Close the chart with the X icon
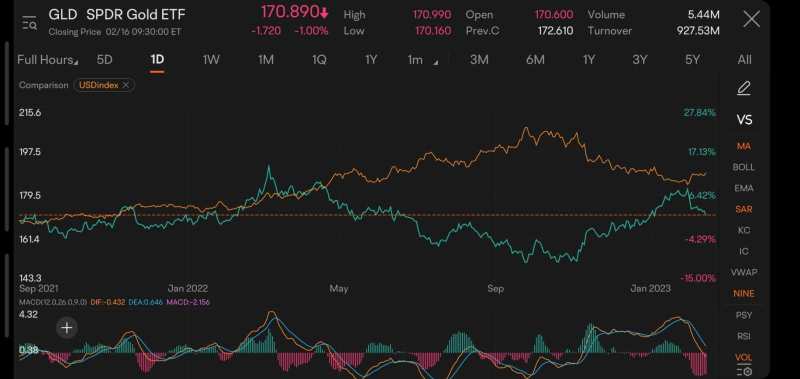The image size is (800, 379). coord(752,20)
